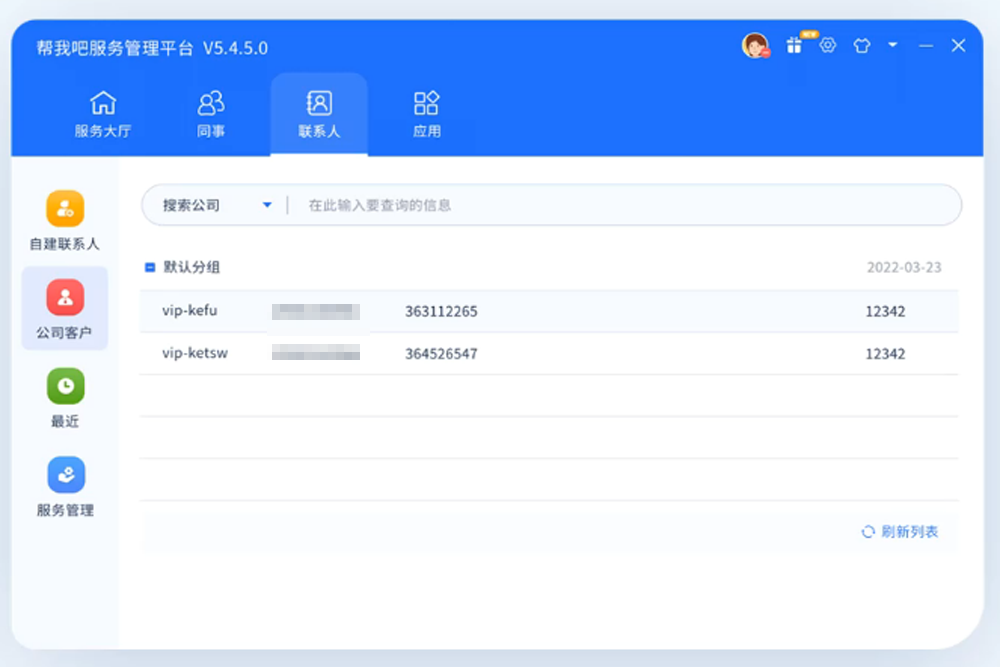Viewport: 1000px width, 667px height.
Task: Click the user avatar in the title bar
Action: point(757,45)
